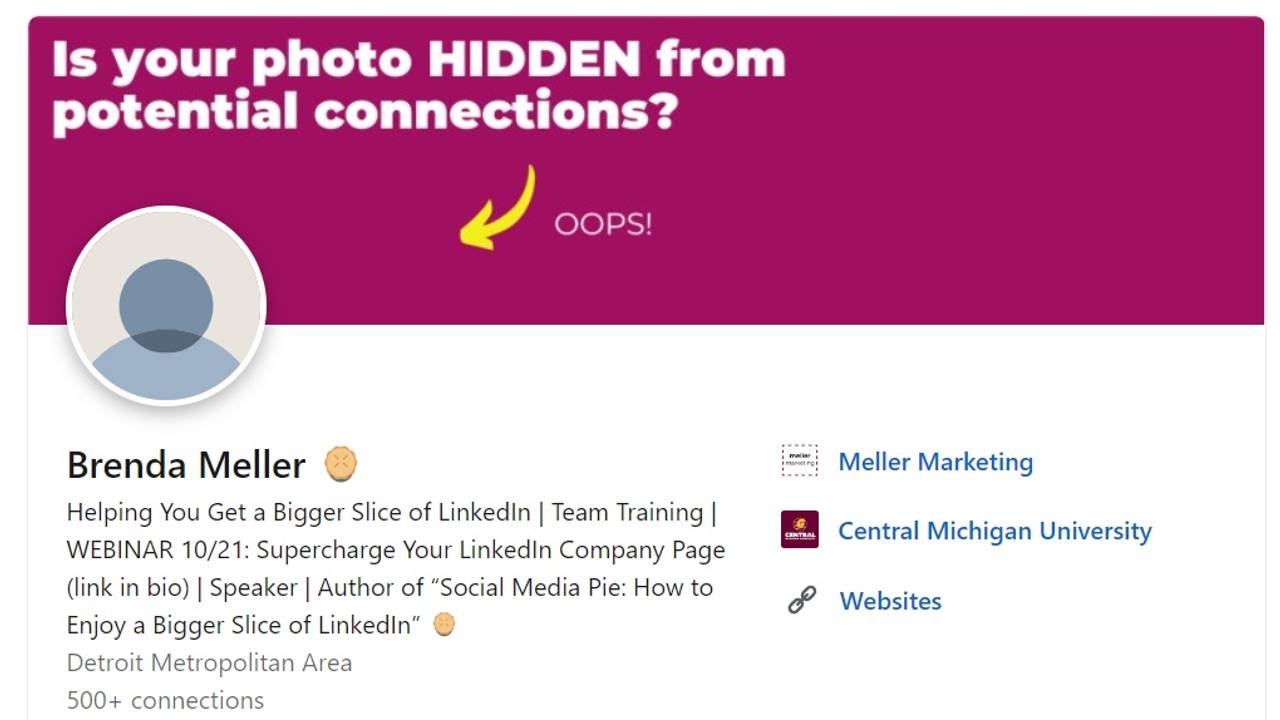Open the Meller Marketing page link
This screenshot has height=720, width=1280.
pos(936,461)
